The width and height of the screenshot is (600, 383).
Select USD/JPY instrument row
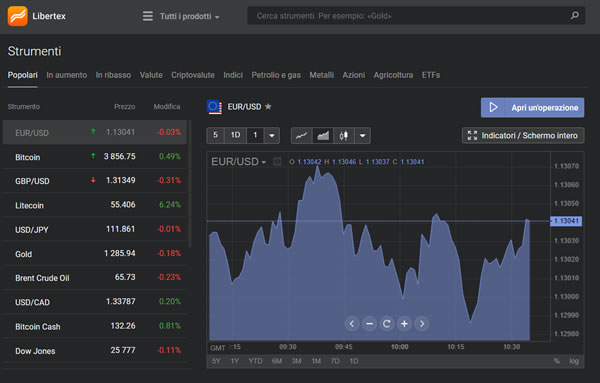tap(95, 229)
